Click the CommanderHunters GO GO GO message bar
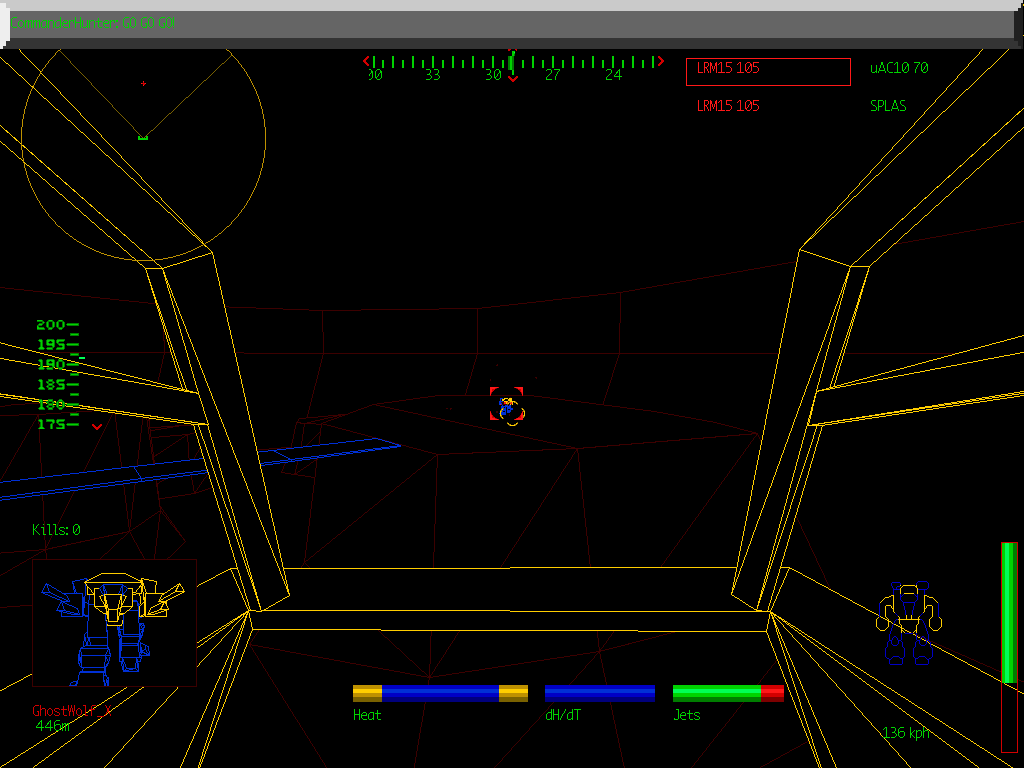Viewport: 1024px width, 768px height. click(x=90, y=23)
